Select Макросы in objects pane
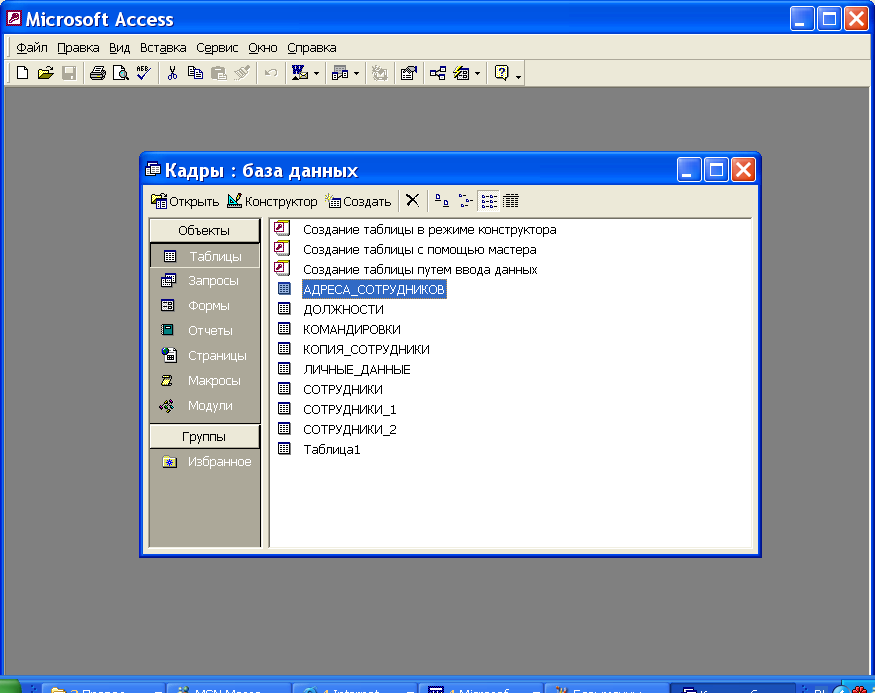The width and height of the screenshot is (875, 693). click(x=204, y=381)
